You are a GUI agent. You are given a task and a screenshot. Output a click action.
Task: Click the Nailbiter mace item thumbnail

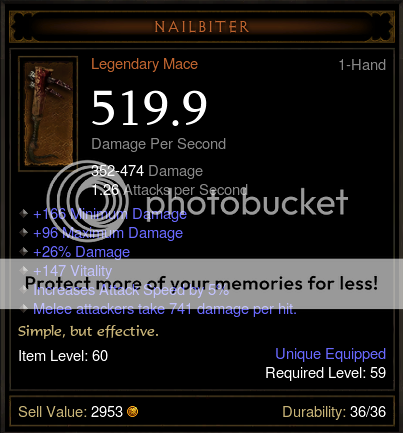pos(48,113)
